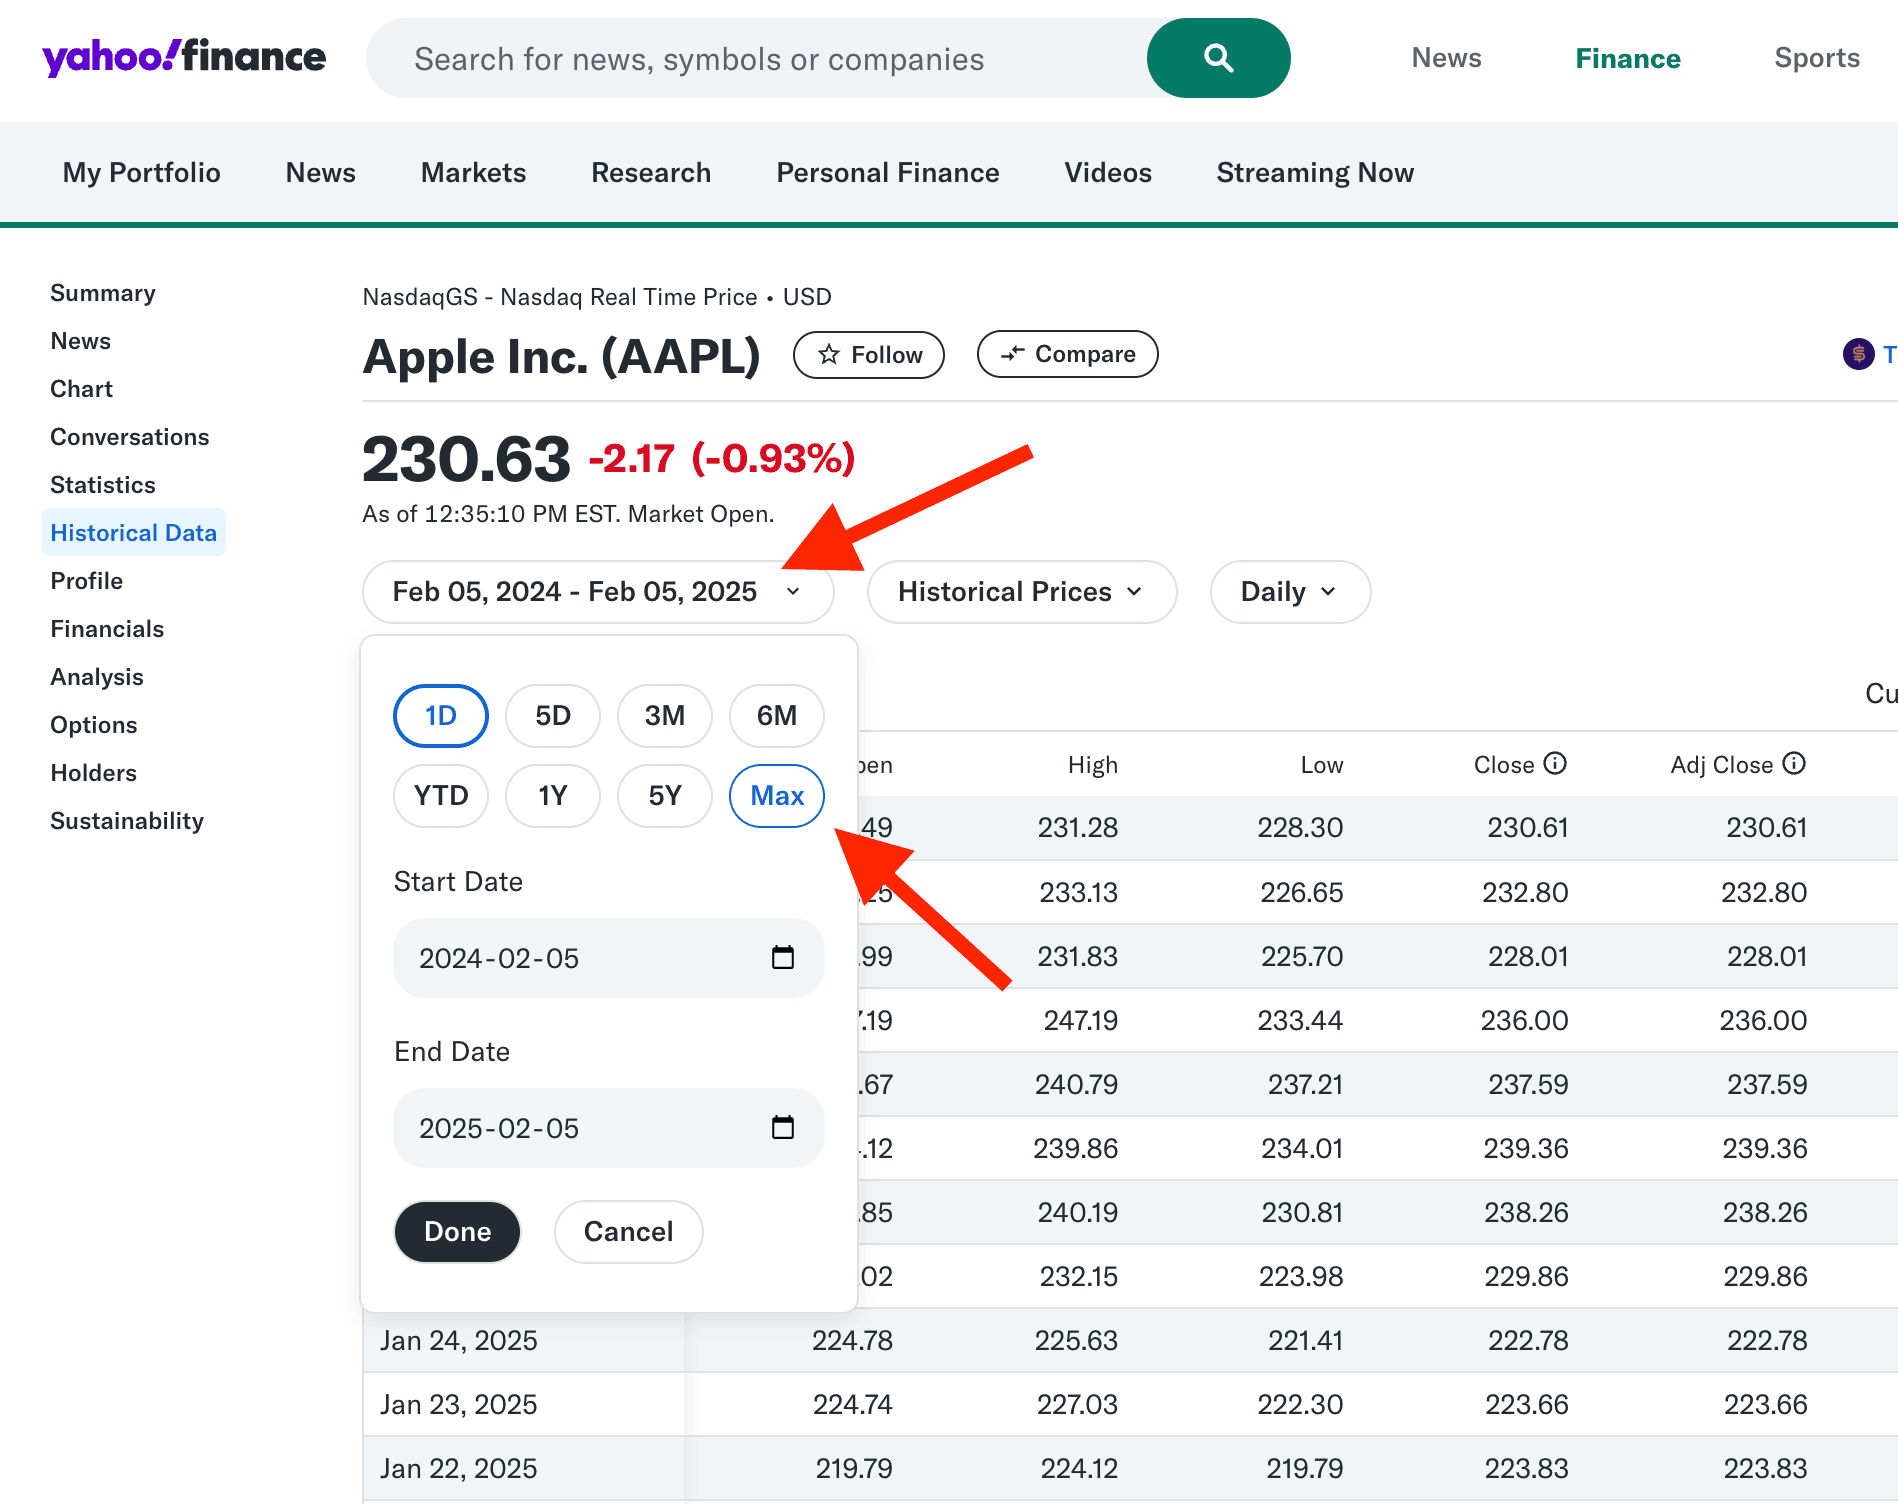Open the End Date calendar picker icon

point(783,1128)
